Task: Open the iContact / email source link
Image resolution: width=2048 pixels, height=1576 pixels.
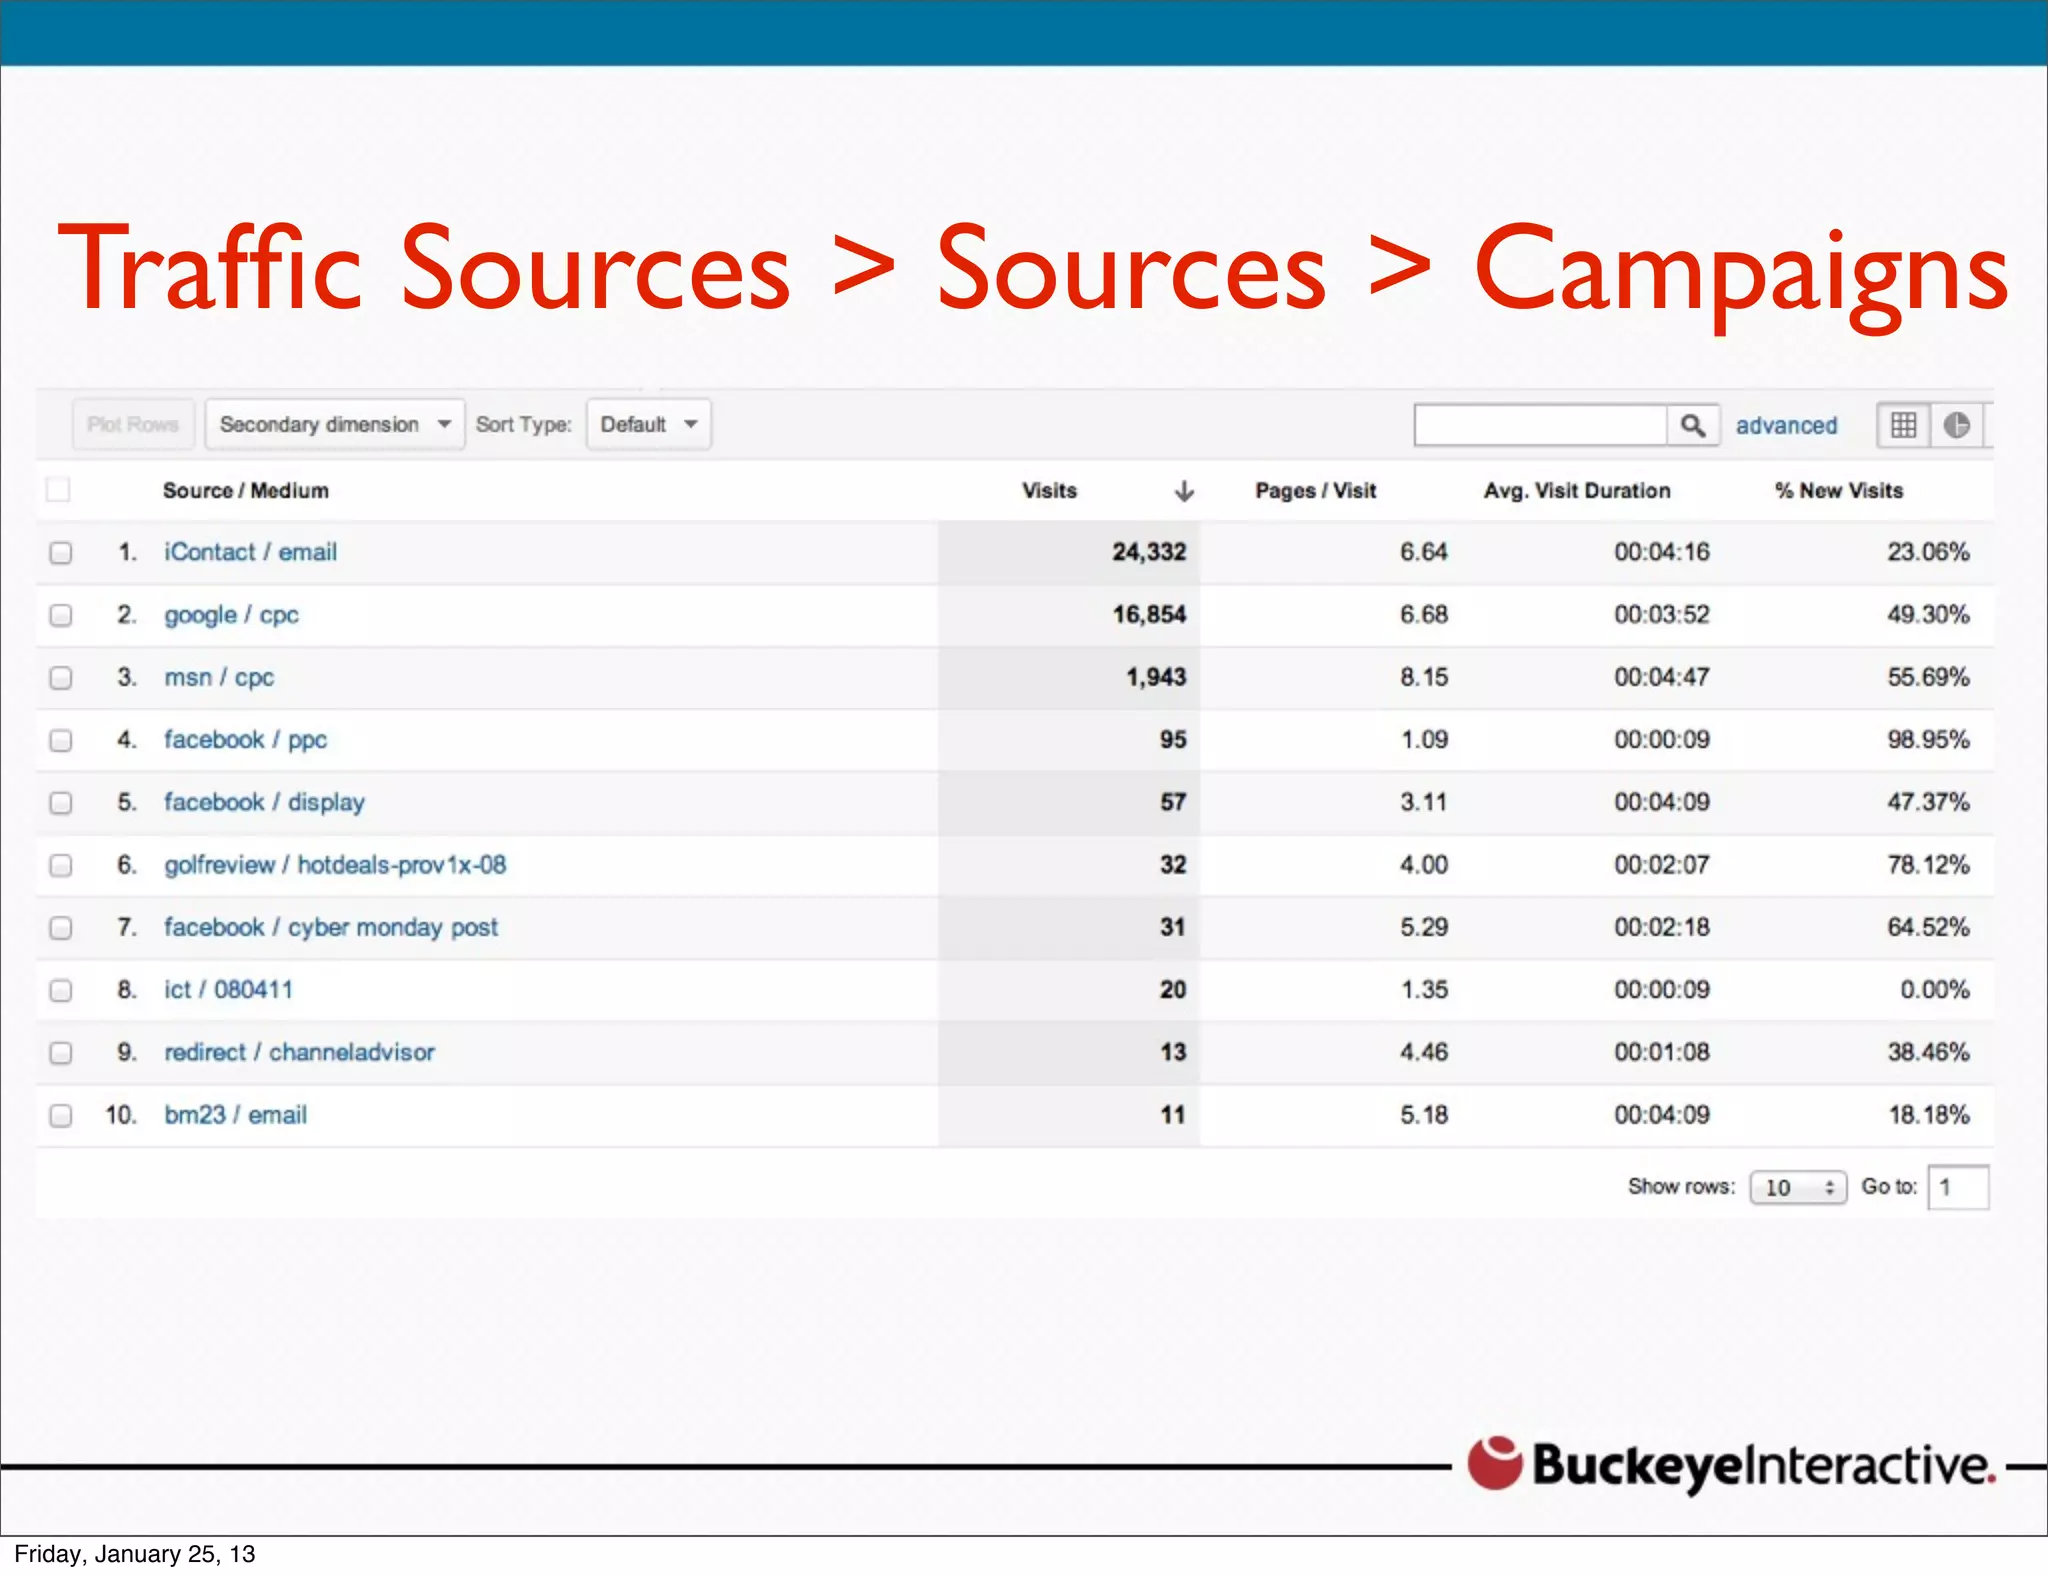Action: pos(250,552)
